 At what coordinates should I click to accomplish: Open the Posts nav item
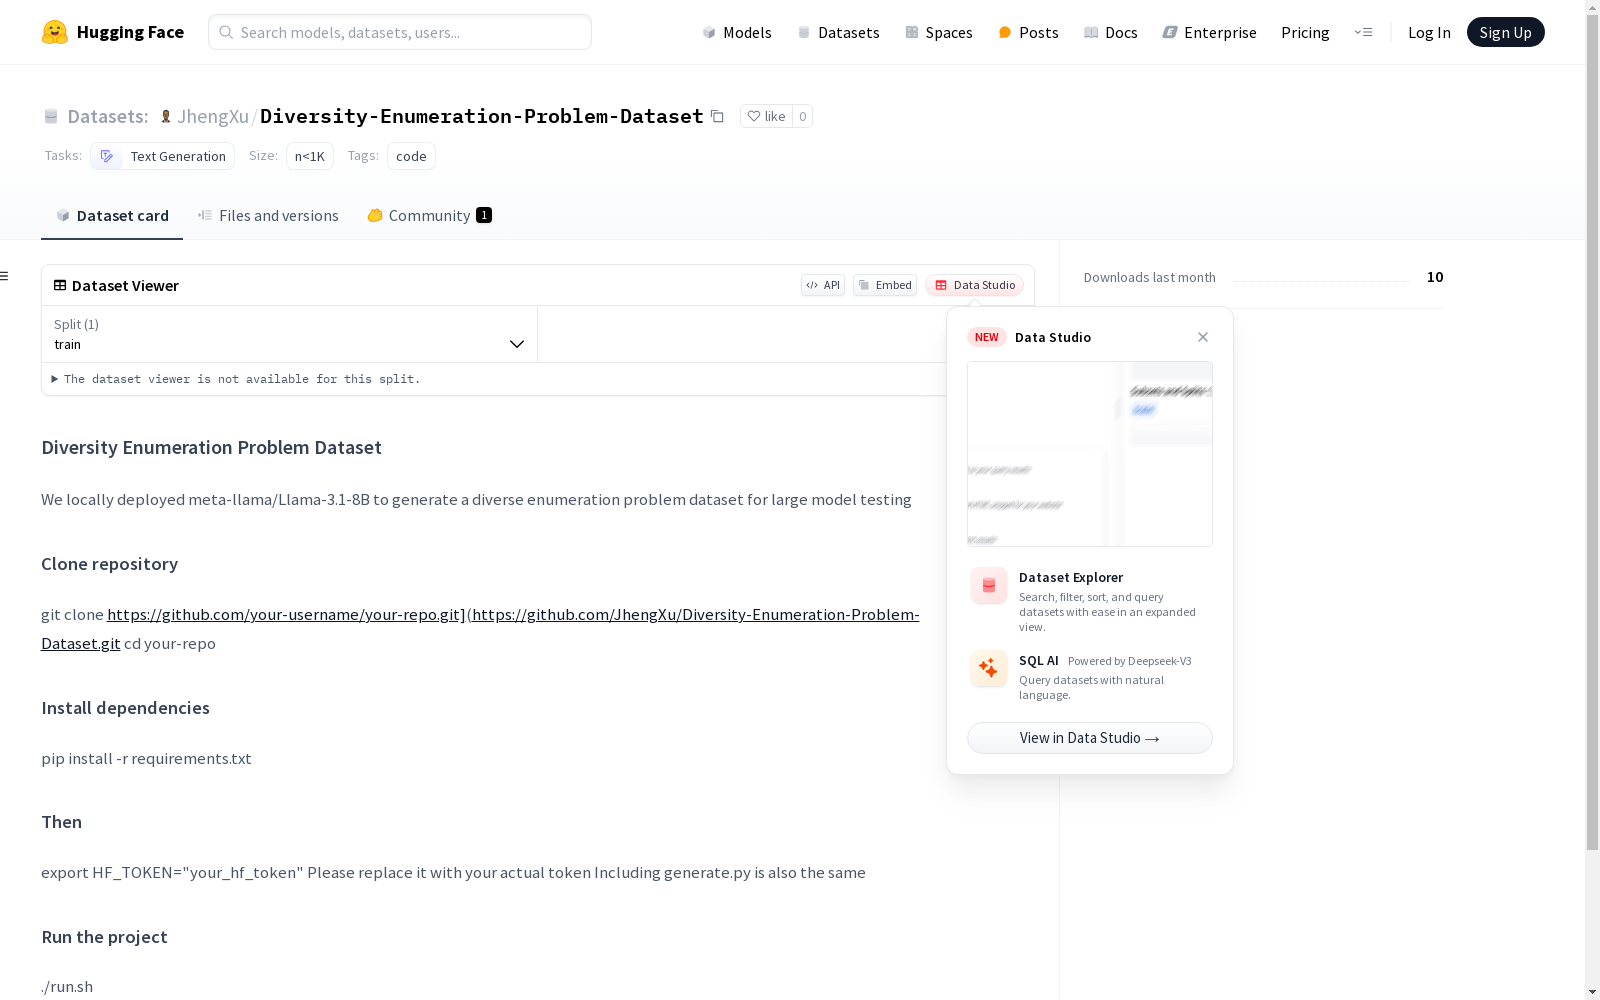1028,32
